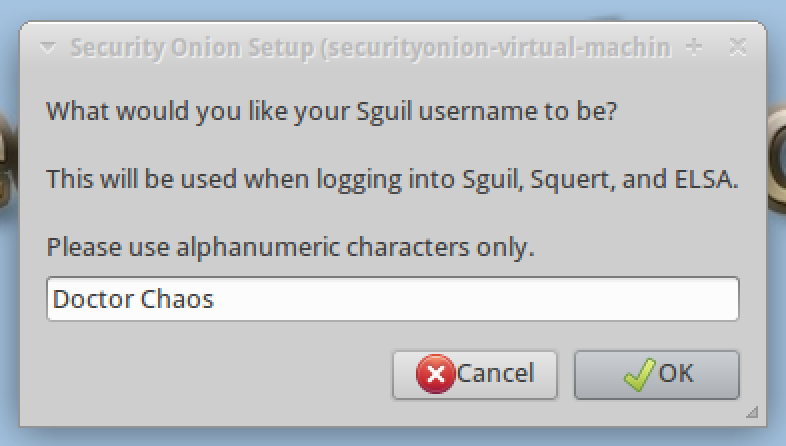Close the Security Onion Setup dialog
The image size is (786, 446).
point(737,47)
